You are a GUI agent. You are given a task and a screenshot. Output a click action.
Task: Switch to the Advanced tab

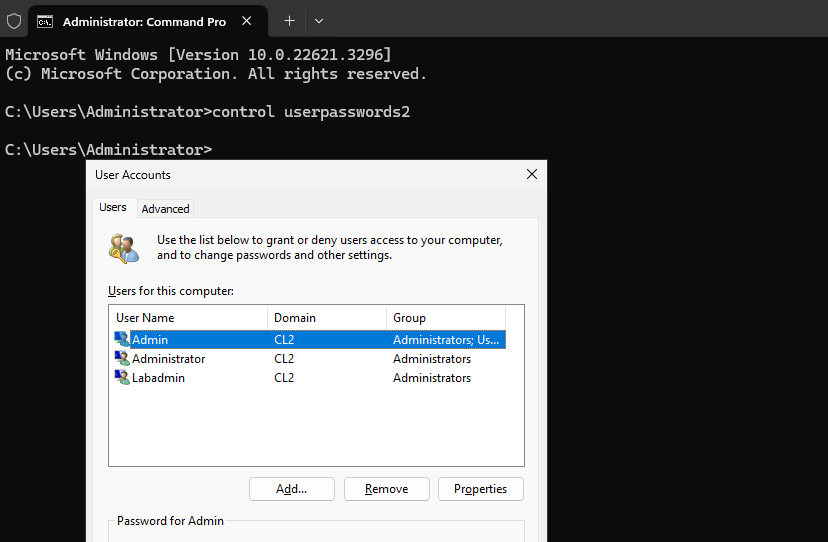(x=165, y=209)
